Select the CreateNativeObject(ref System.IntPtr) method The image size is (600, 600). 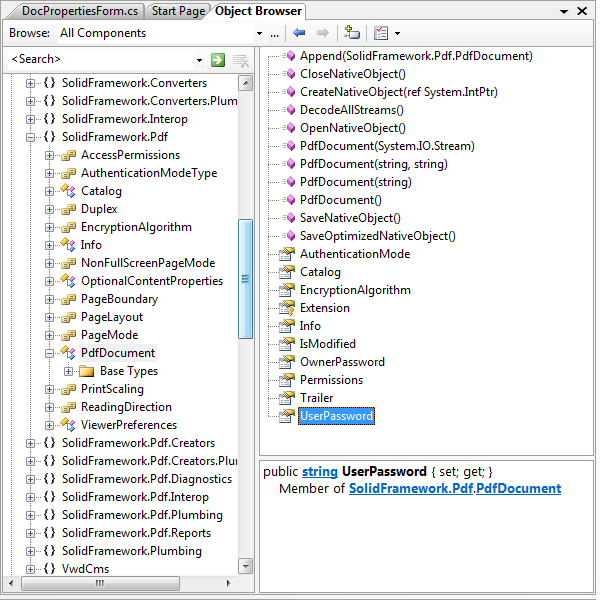coord(399,92)
